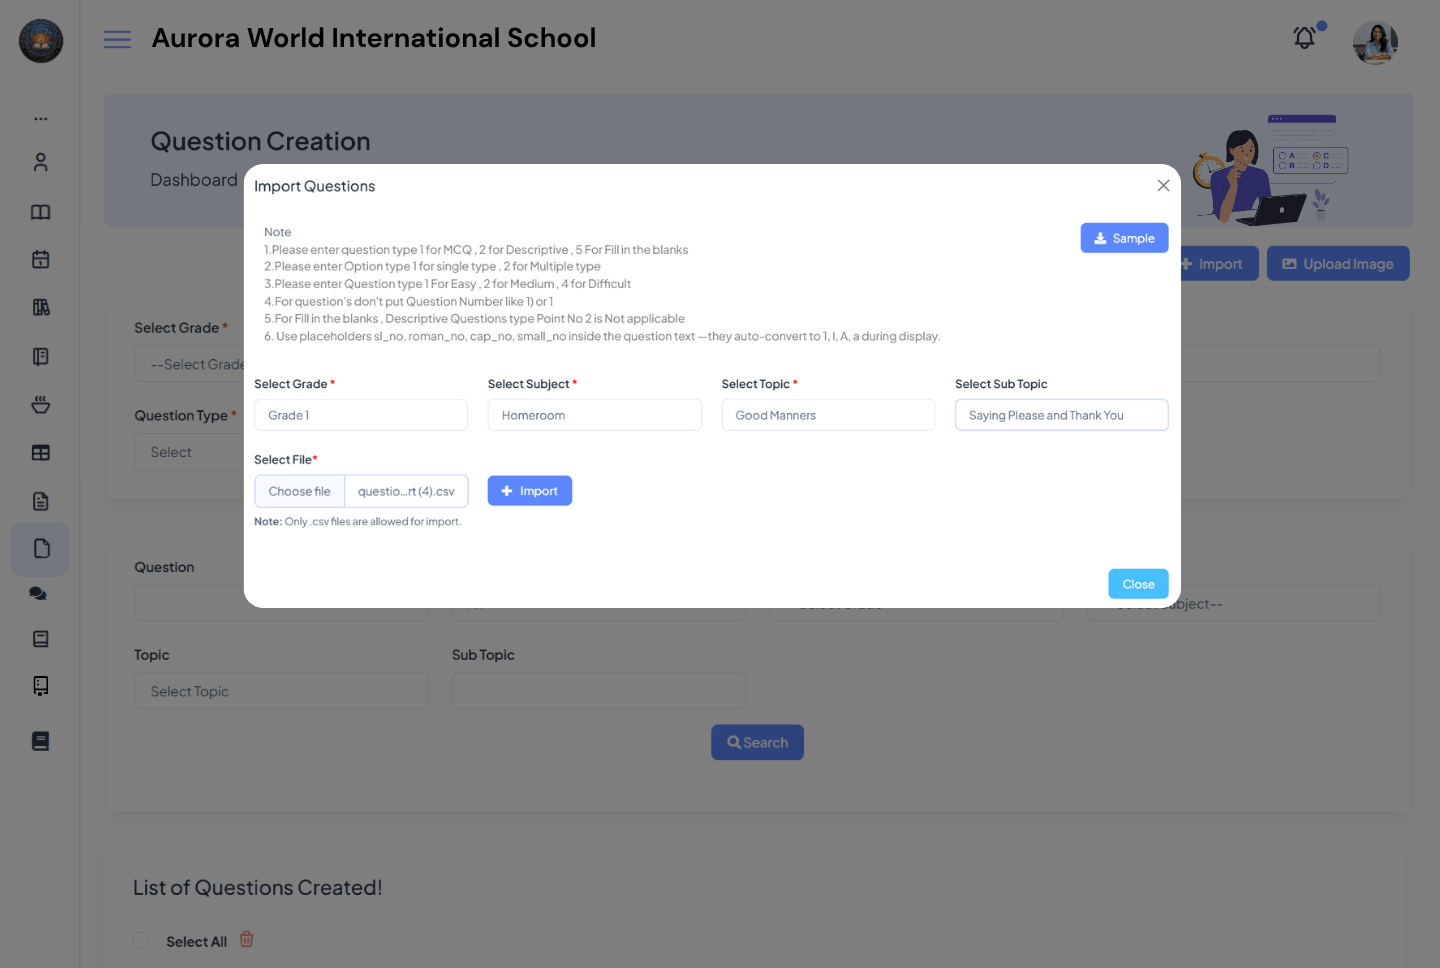Download the Sample file

pyautogui.click(x=1124, y=238)
